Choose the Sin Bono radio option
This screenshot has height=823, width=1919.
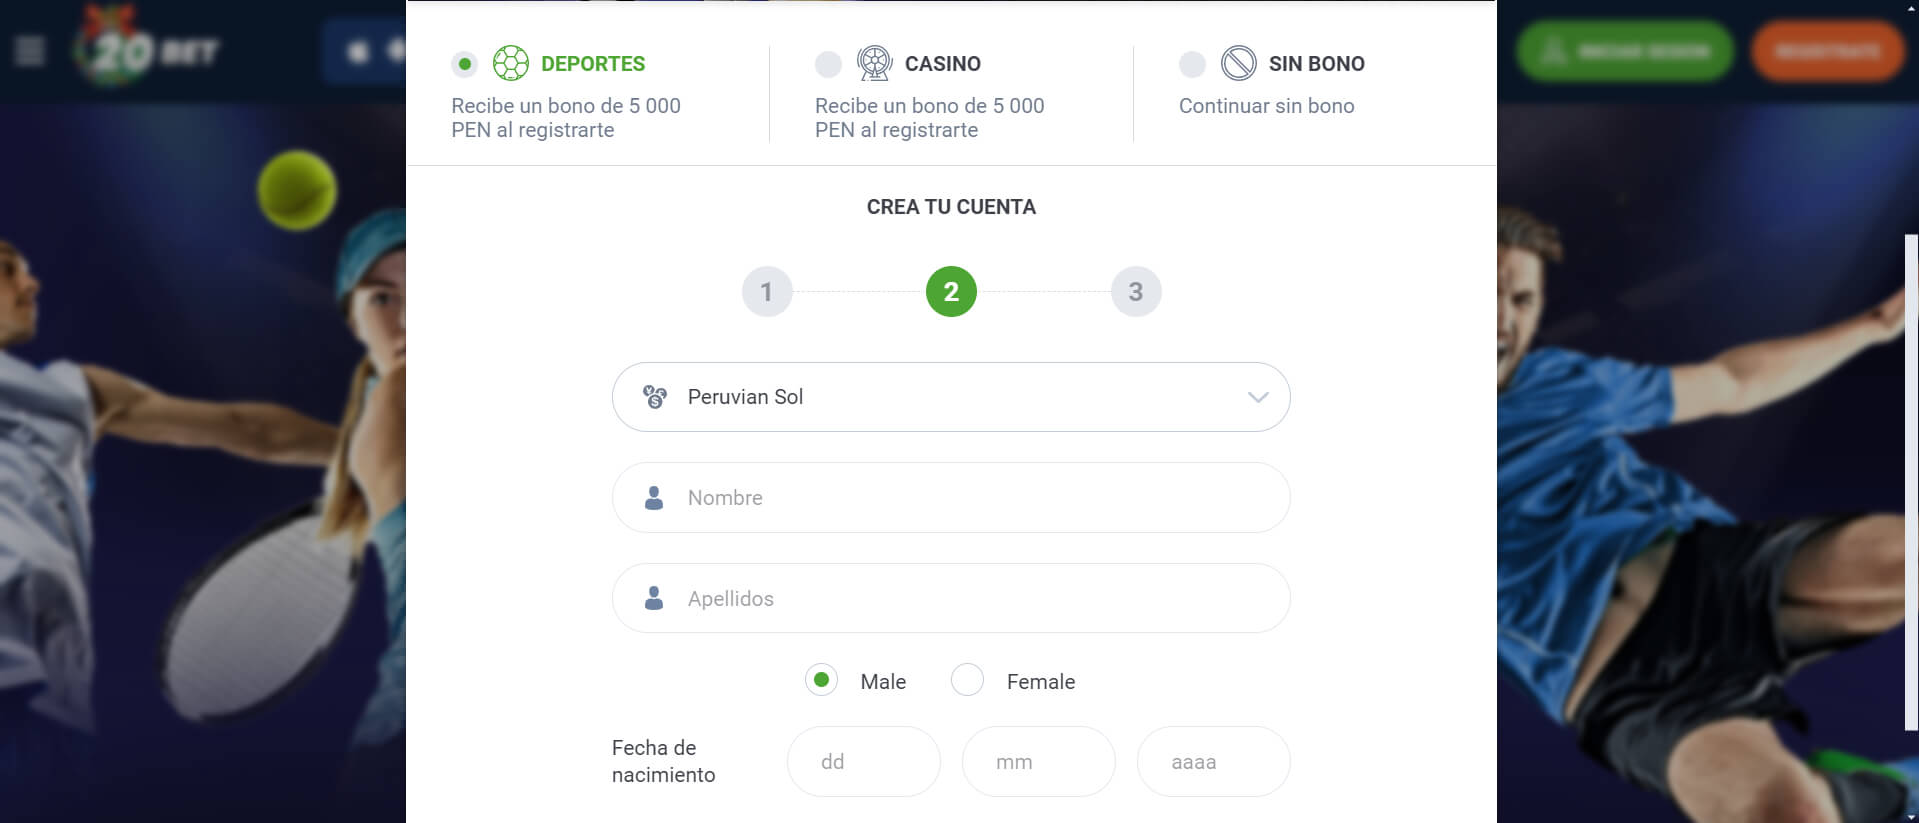1192,64
